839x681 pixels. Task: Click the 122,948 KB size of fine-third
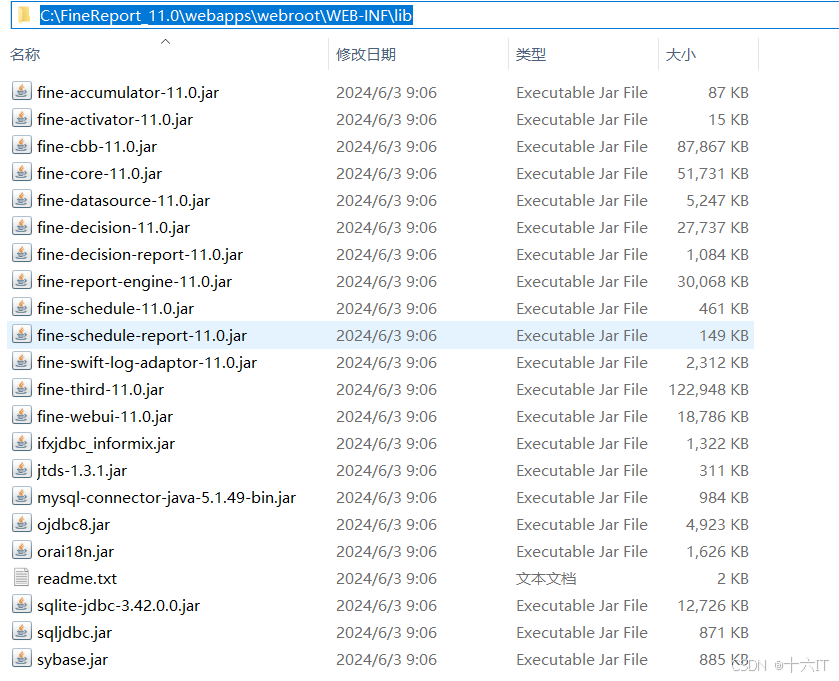click(708, 389)
